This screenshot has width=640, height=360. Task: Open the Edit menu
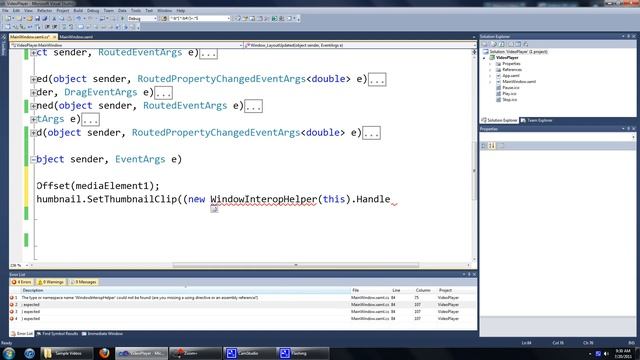[x=16, y=11]
